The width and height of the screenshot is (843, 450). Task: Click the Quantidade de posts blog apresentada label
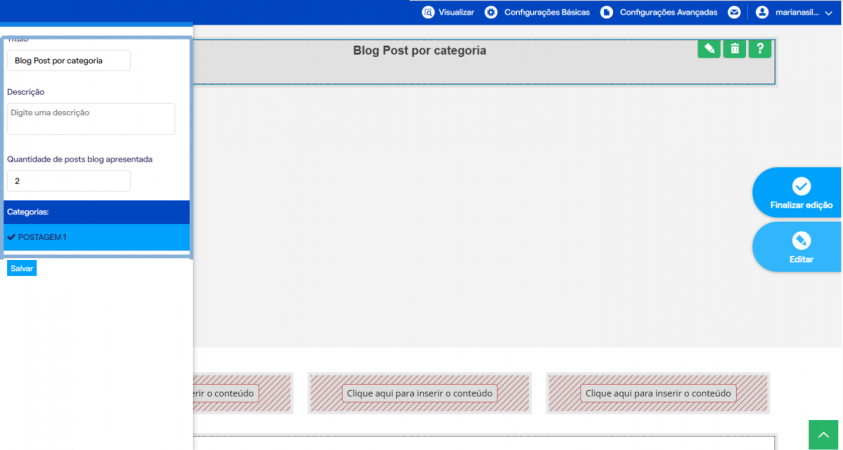tap(80, 159)
